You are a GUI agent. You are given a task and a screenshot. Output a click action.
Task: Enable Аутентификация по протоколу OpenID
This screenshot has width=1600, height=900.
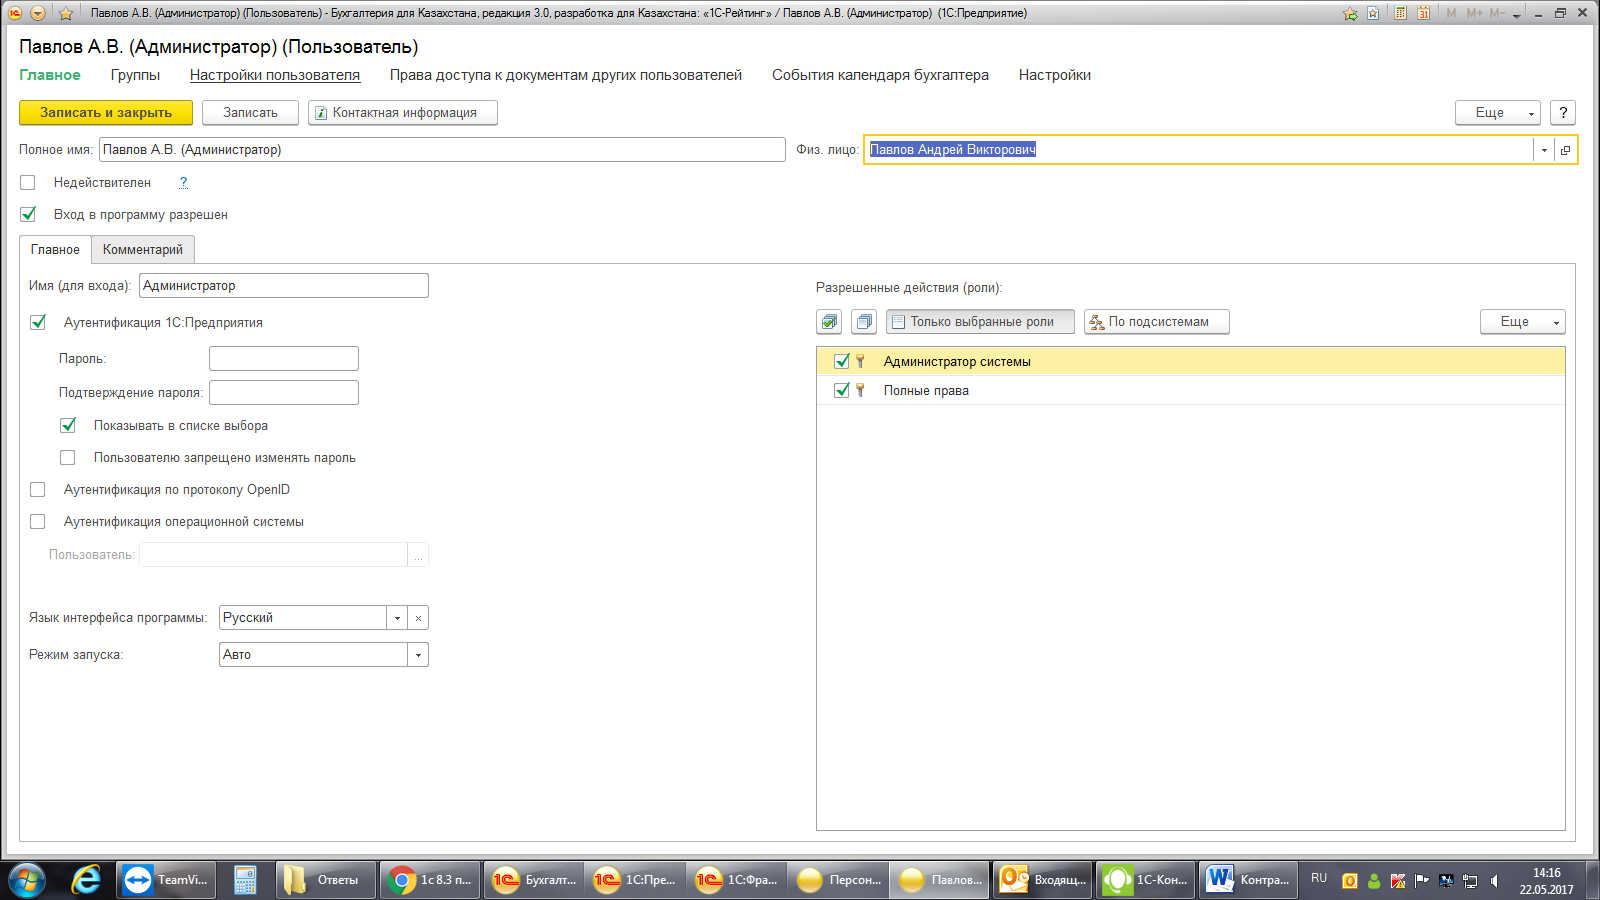tap(38, 490)
